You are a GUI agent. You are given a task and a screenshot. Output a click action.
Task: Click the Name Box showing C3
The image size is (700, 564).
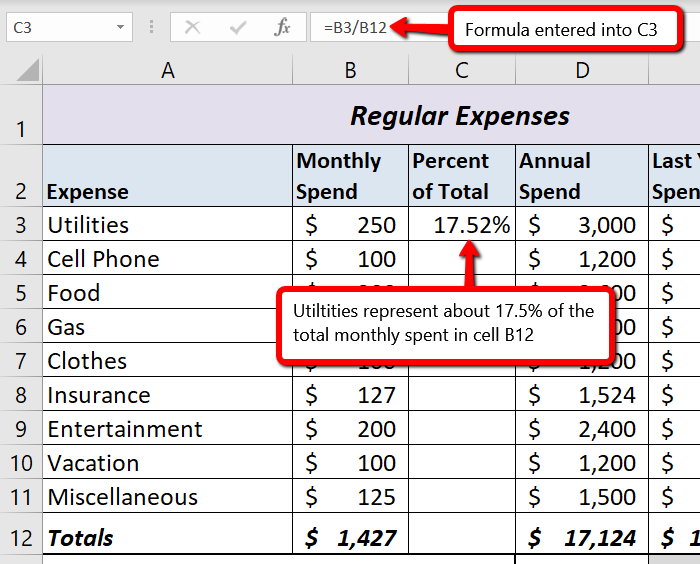coord(69,28)
